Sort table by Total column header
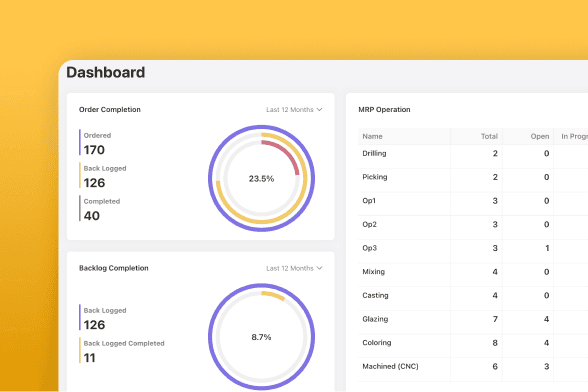This screenshot has height=392, width=588. 489,137
